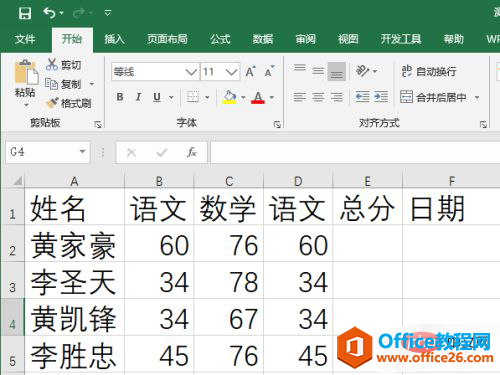
Task: Click the 粘贴 (Paste) clipboard icon
Action: click(x=26, y=71)
